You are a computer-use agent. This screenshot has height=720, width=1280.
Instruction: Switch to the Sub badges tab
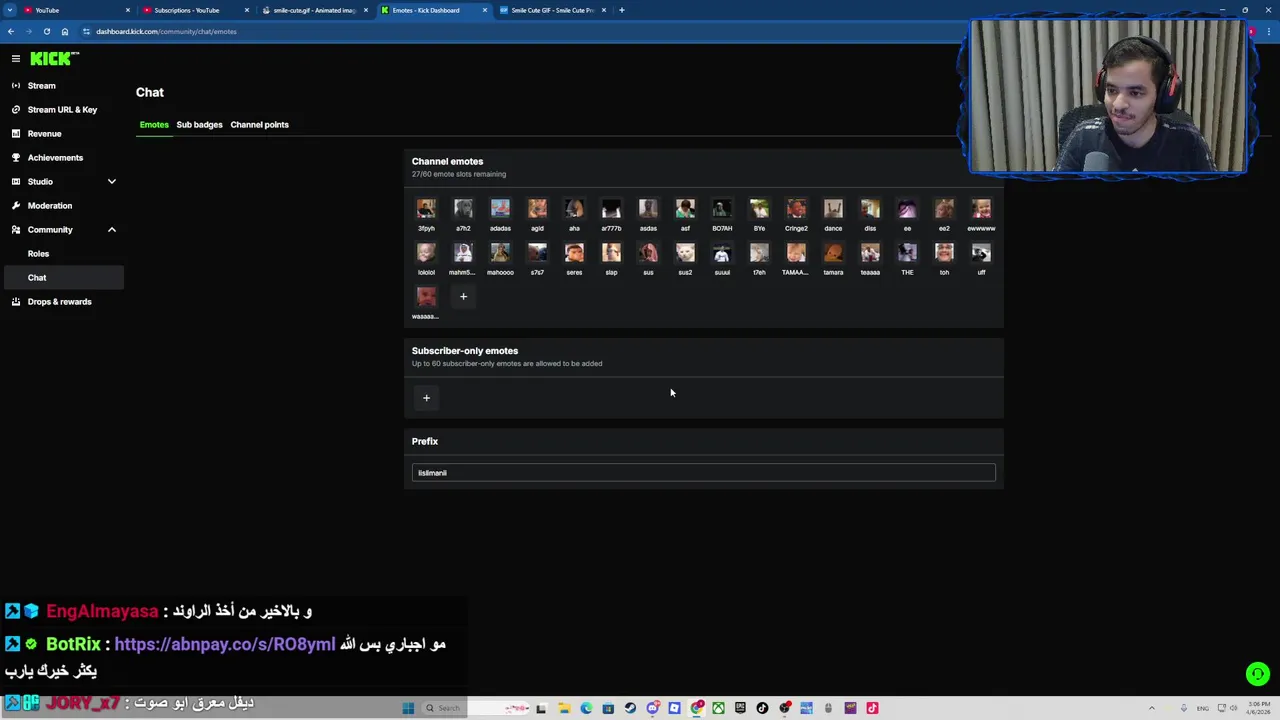[199, 125]
